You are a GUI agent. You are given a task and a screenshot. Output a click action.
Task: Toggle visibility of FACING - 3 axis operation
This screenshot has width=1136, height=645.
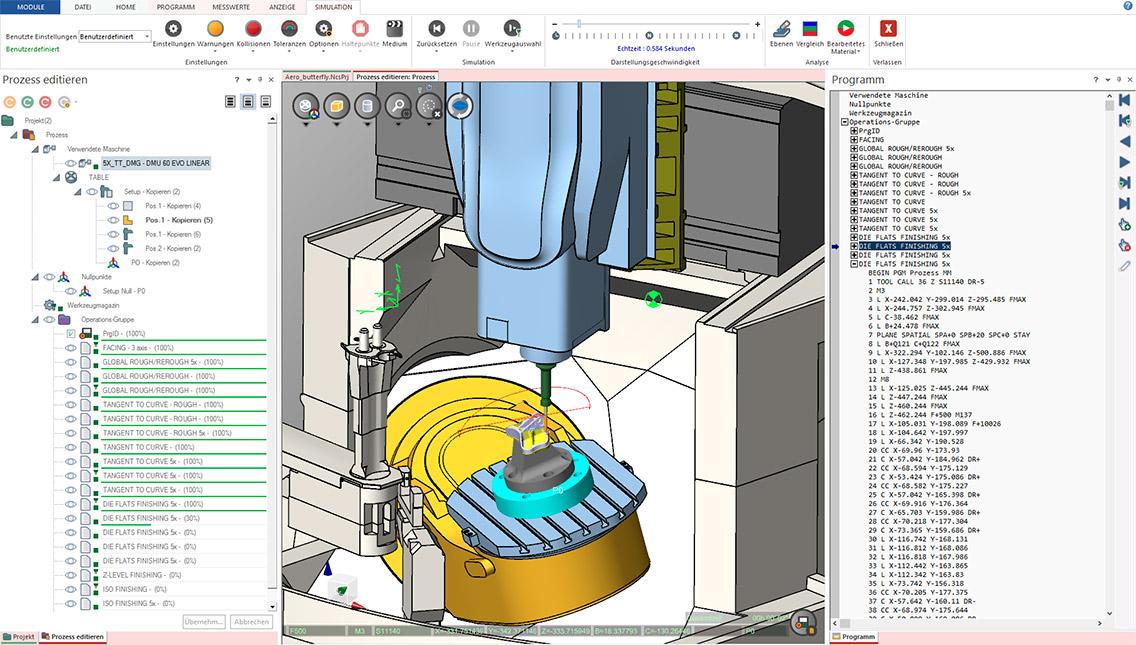[x=71, y=348]
